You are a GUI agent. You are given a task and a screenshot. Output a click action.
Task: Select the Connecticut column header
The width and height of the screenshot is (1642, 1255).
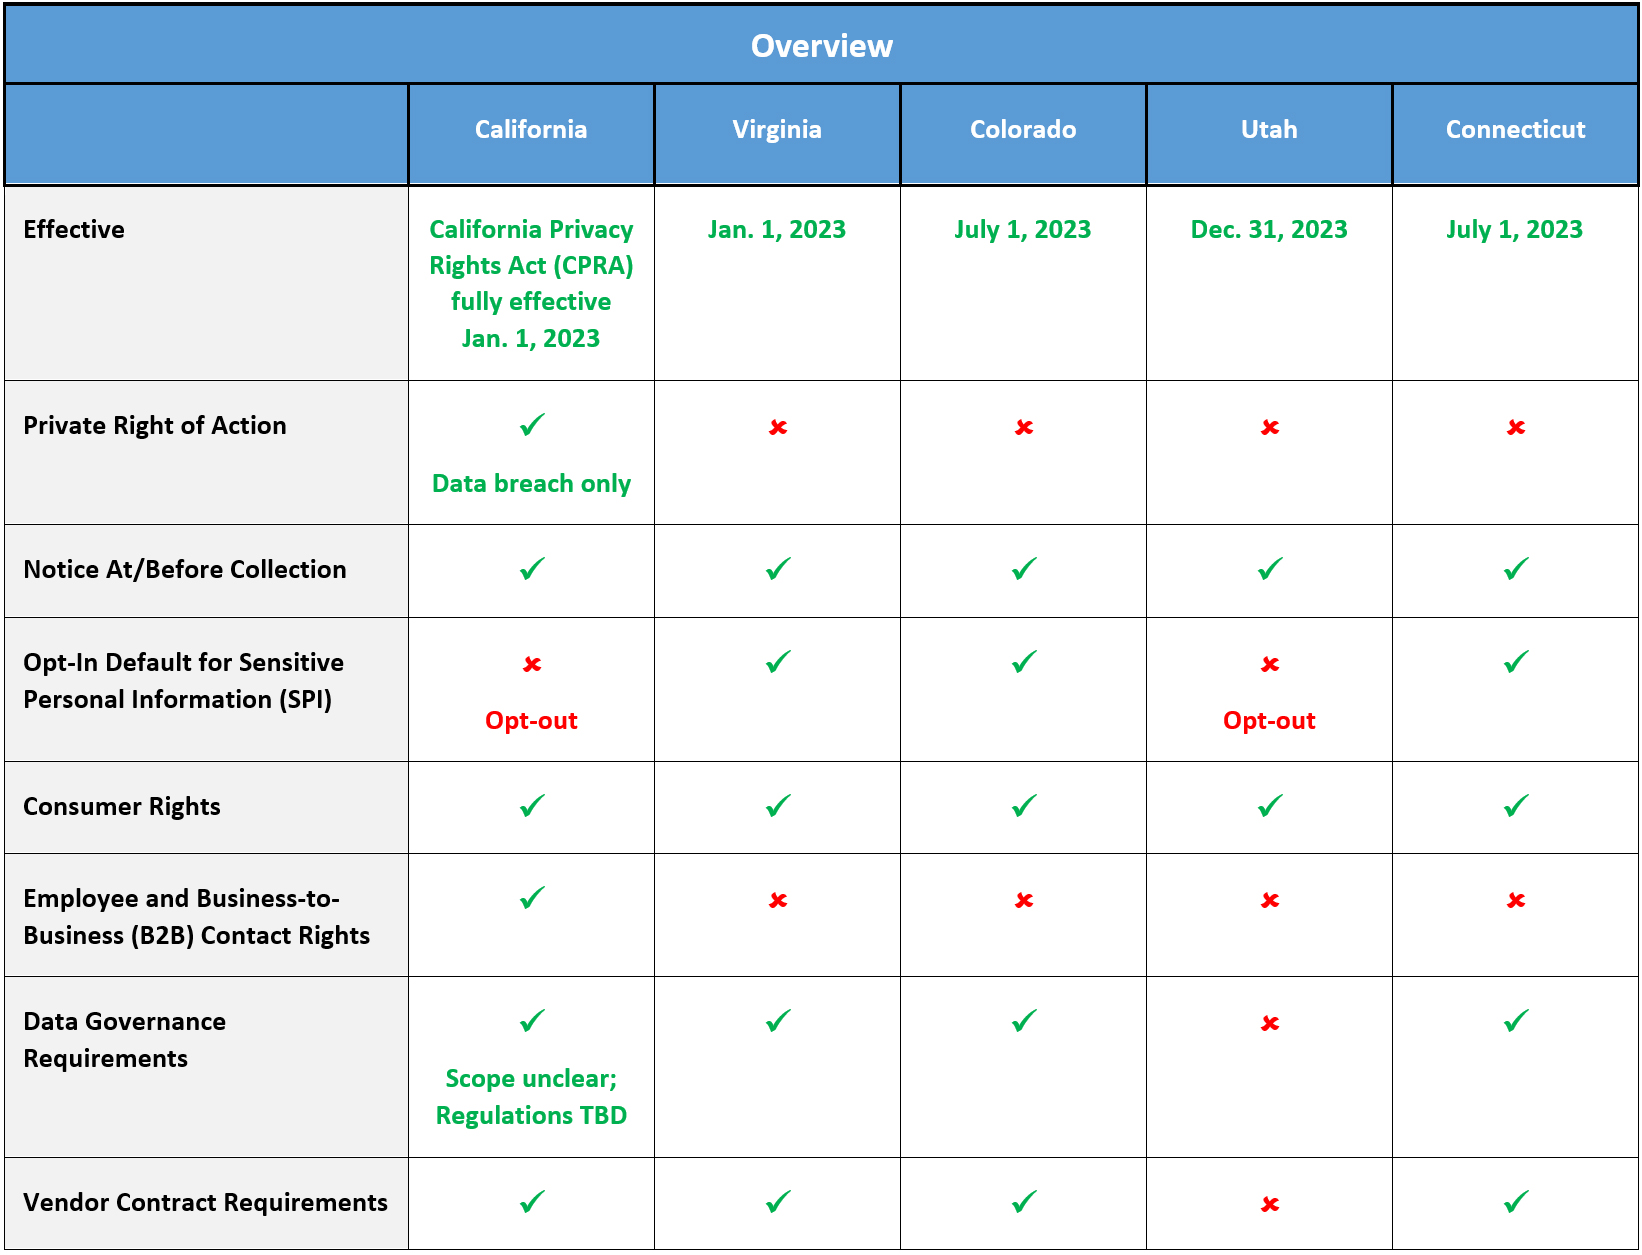tap(1515, 130)
